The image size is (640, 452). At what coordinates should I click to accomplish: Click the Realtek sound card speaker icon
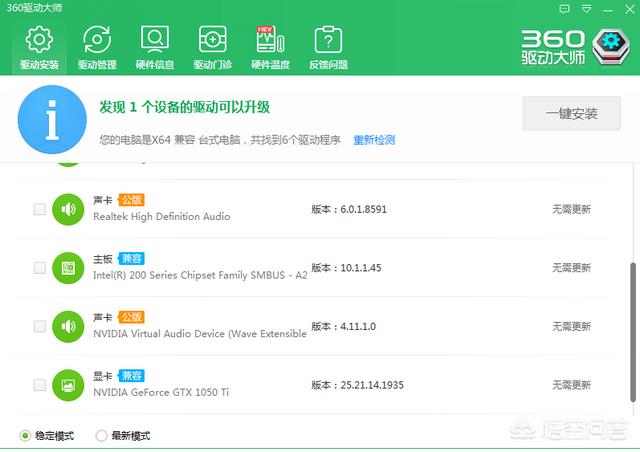pyautogui.click(x=68, y=209)
